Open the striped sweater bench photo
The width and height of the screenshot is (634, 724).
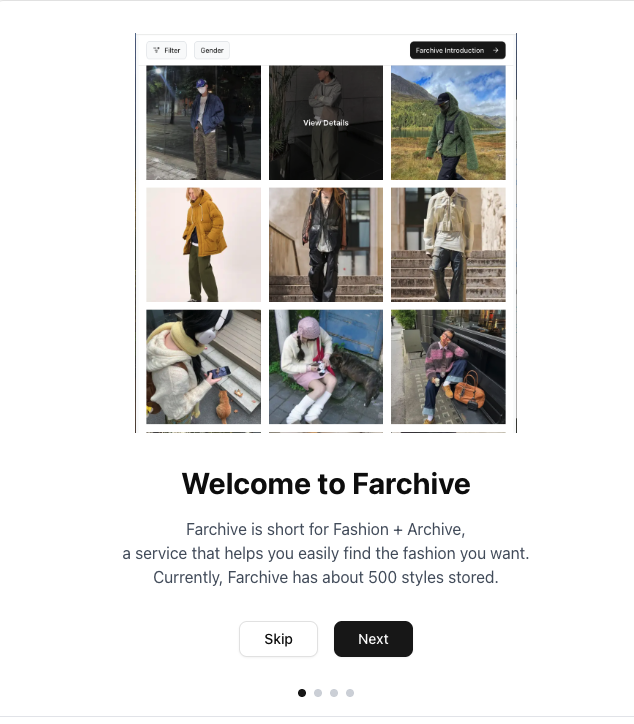[448, 367]
